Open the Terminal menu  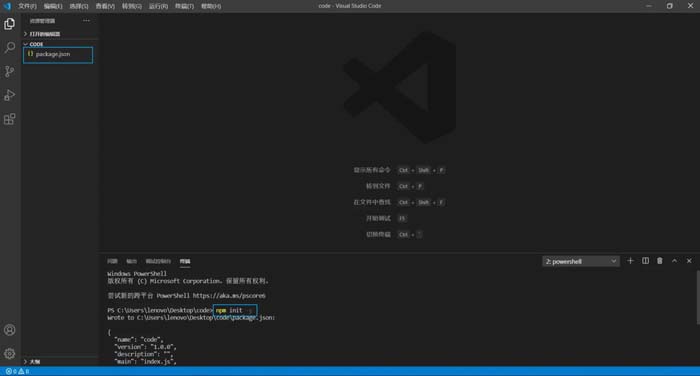184,6
